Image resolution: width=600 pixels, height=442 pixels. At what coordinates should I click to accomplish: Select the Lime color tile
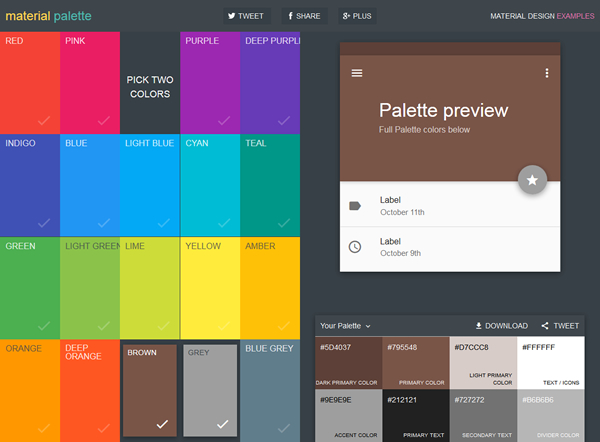150,288
